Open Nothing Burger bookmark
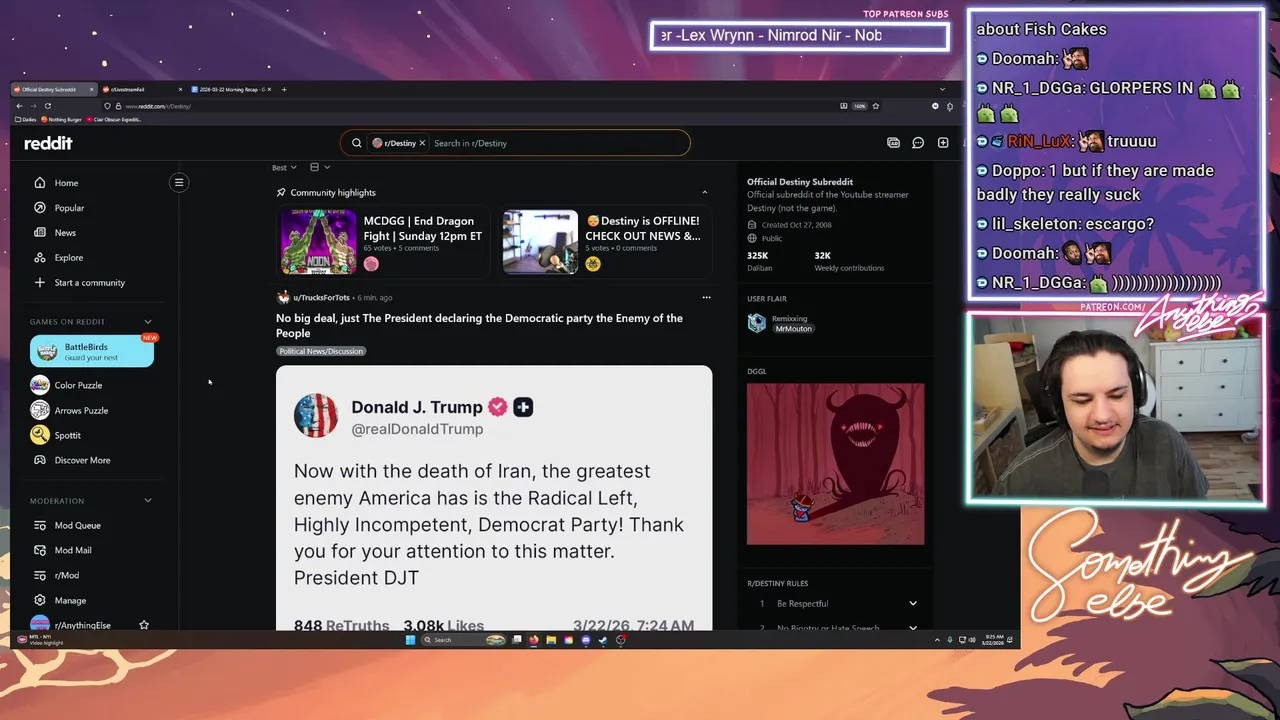The image size is (1280, 720). (x=63, y=119)
